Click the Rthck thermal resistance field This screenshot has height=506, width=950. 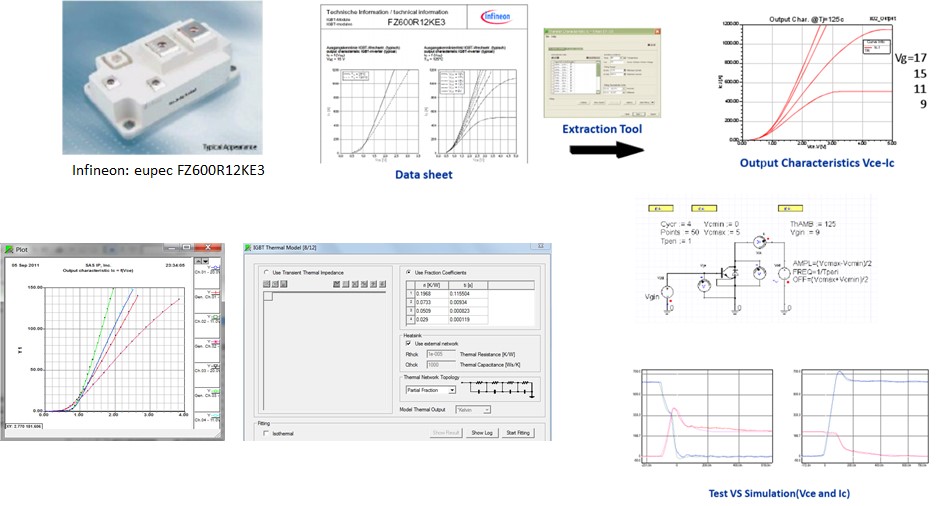[440, 354]
